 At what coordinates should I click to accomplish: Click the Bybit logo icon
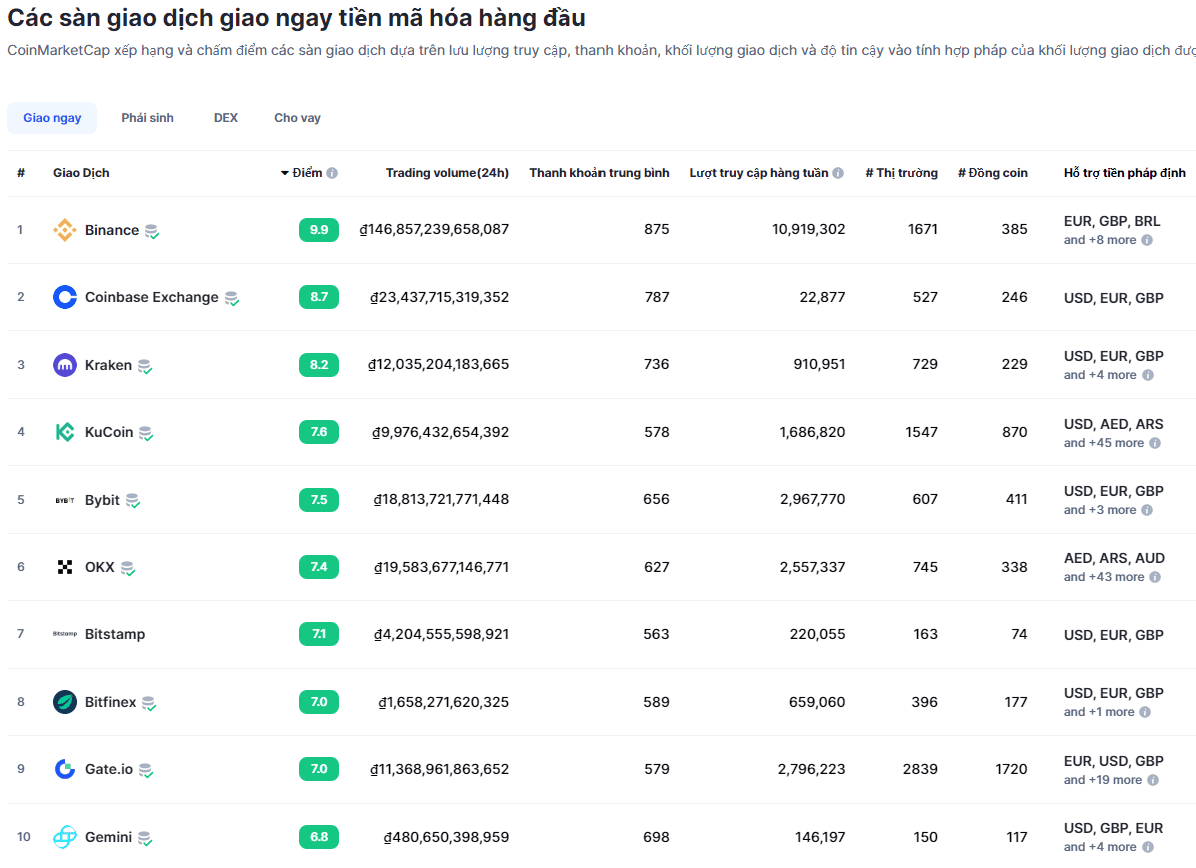pyautogui.click(x=65, y=500)
